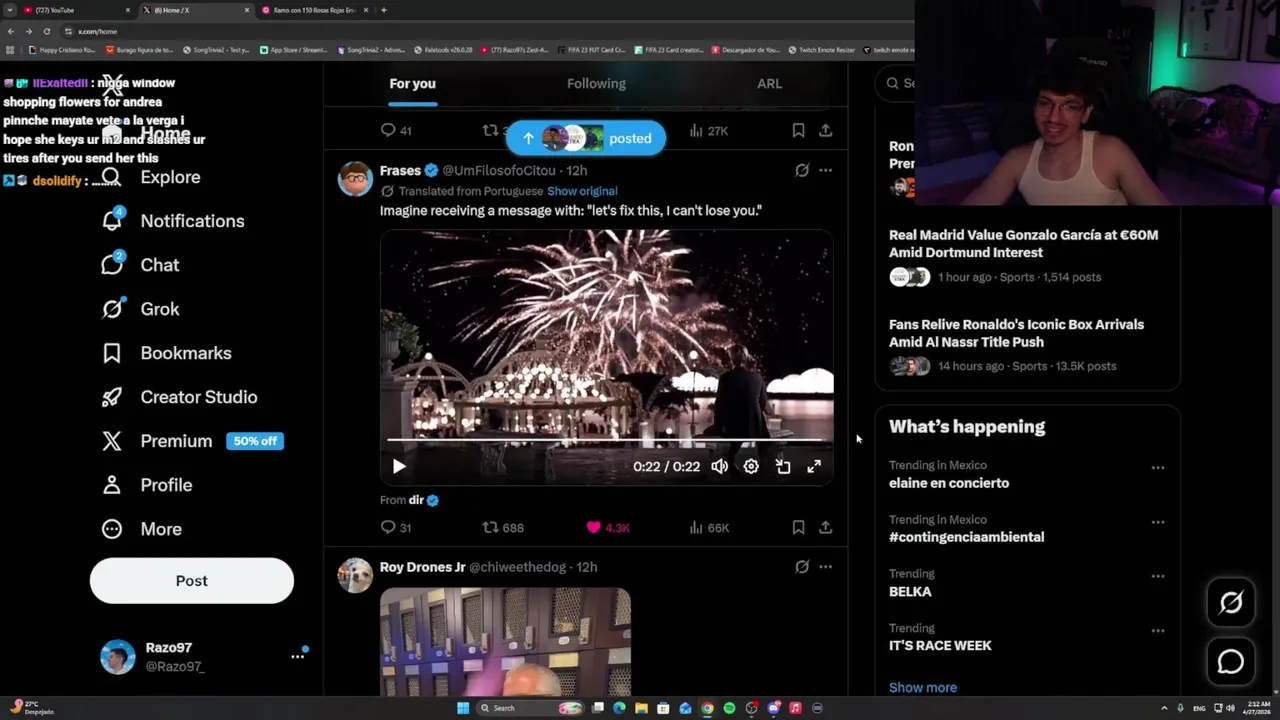
Task: Bookmark the top post with 27K views
Action: 798,130
